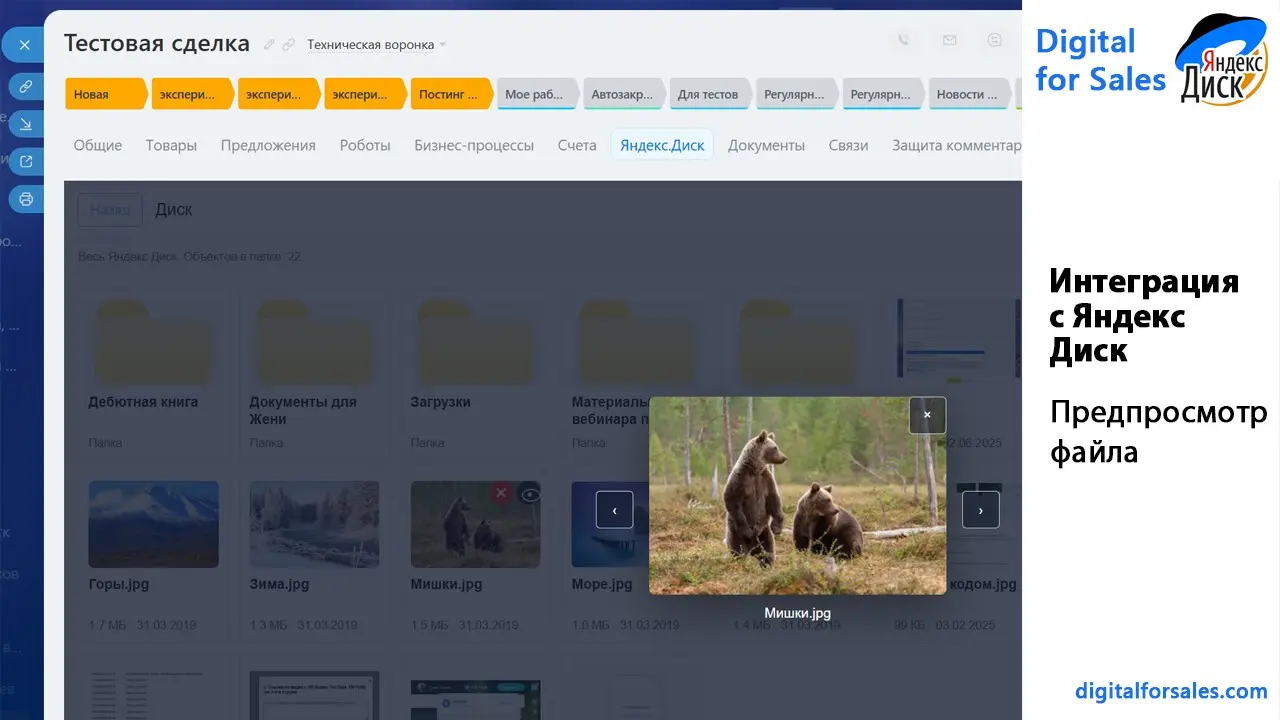Screen dimensions: 1280x720
Task: Select the Новая deal stage
Action: click(105, 95)
